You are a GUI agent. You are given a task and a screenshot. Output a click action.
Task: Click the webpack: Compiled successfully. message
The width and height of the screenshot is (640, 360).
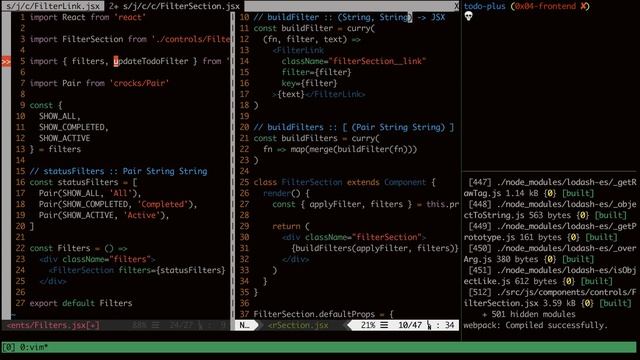pyautogui.click(x=536, y=325)
